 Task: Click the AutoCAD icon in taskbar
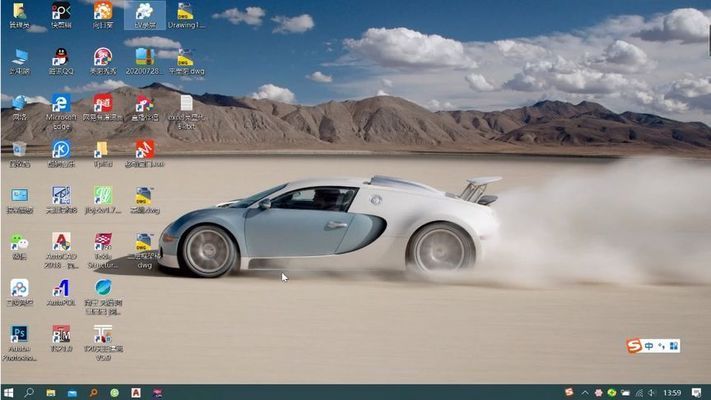click(x=135, y=392)
